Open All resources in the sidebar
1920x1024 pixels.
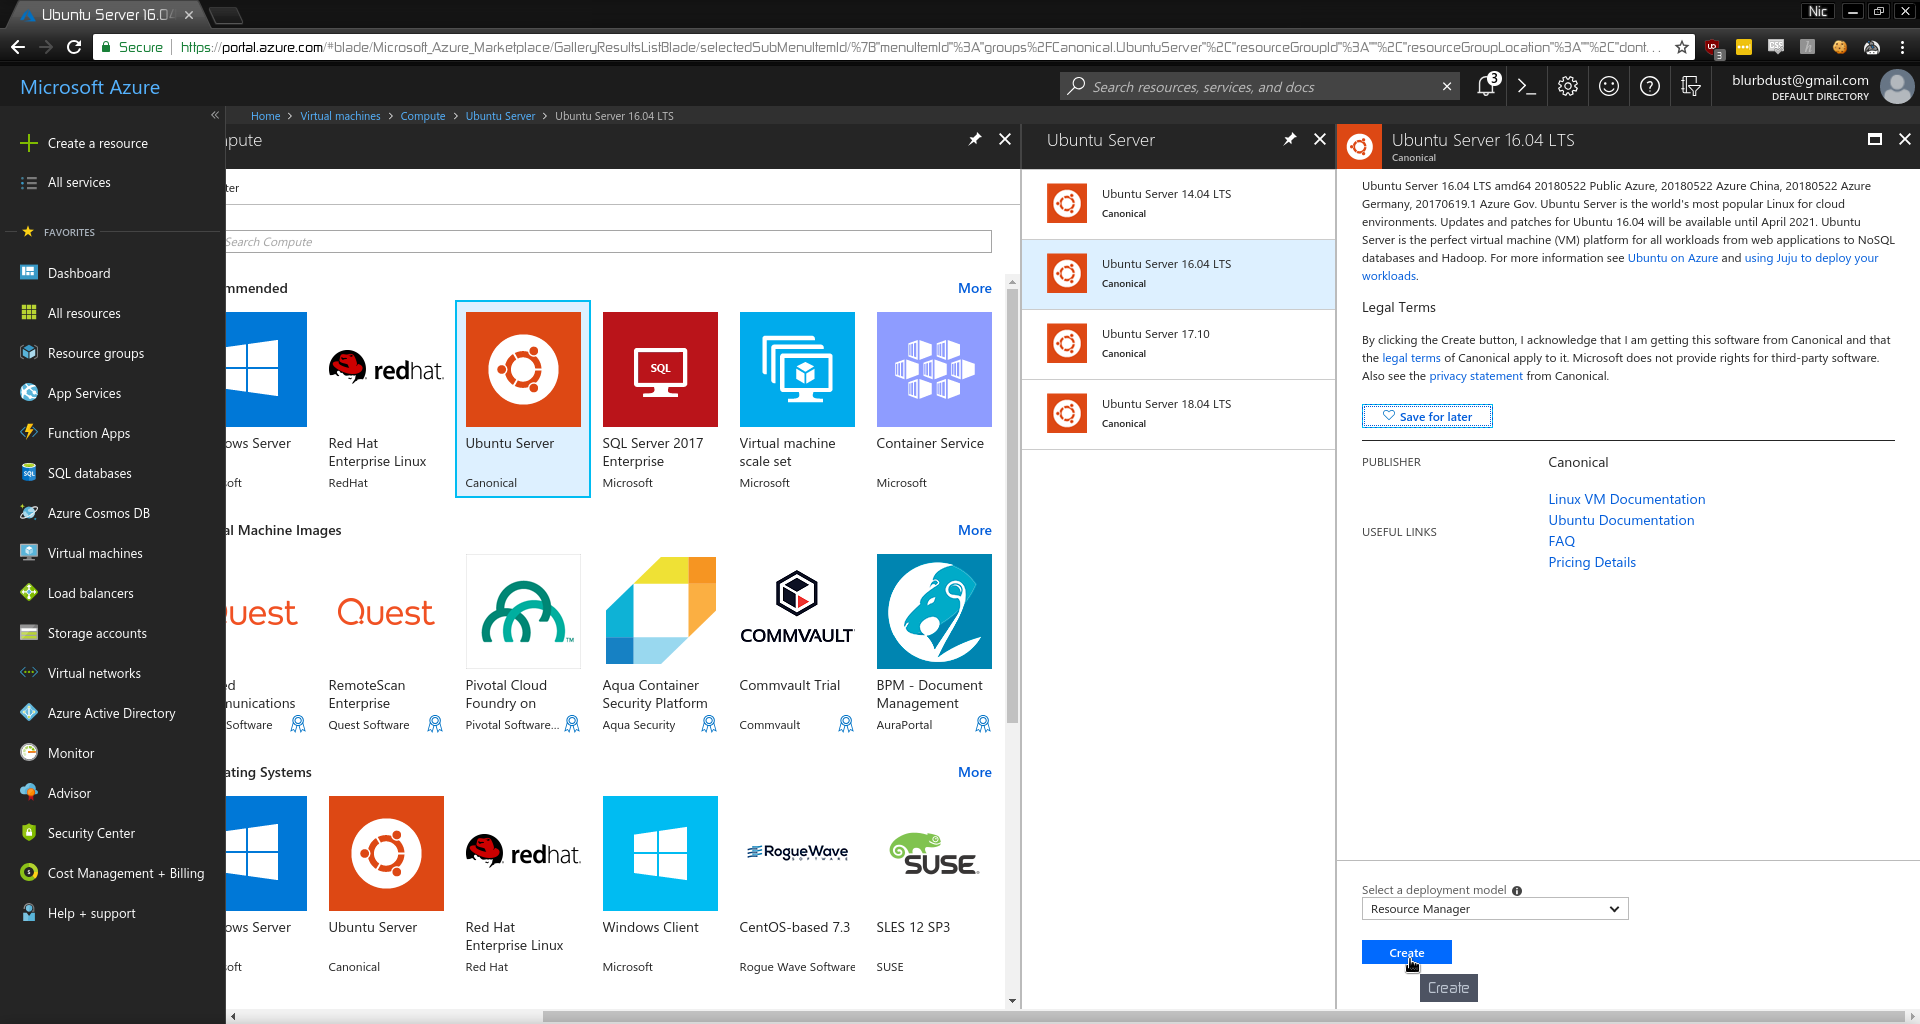[x=84, y=313]
